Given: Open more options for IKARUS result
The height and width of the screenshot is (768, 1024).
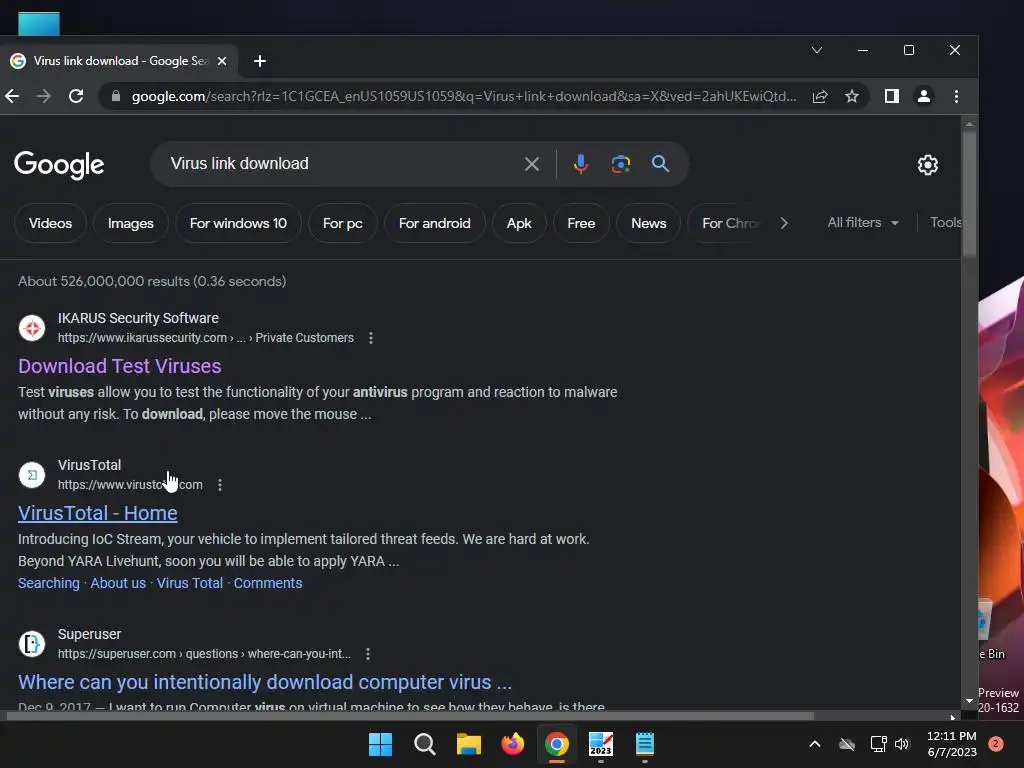Looking at the screenshot, I should (x=371, y=338).
